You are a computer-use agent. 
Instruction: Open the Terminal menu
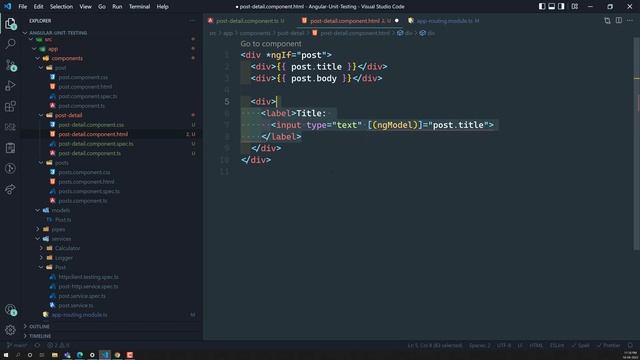139,7
